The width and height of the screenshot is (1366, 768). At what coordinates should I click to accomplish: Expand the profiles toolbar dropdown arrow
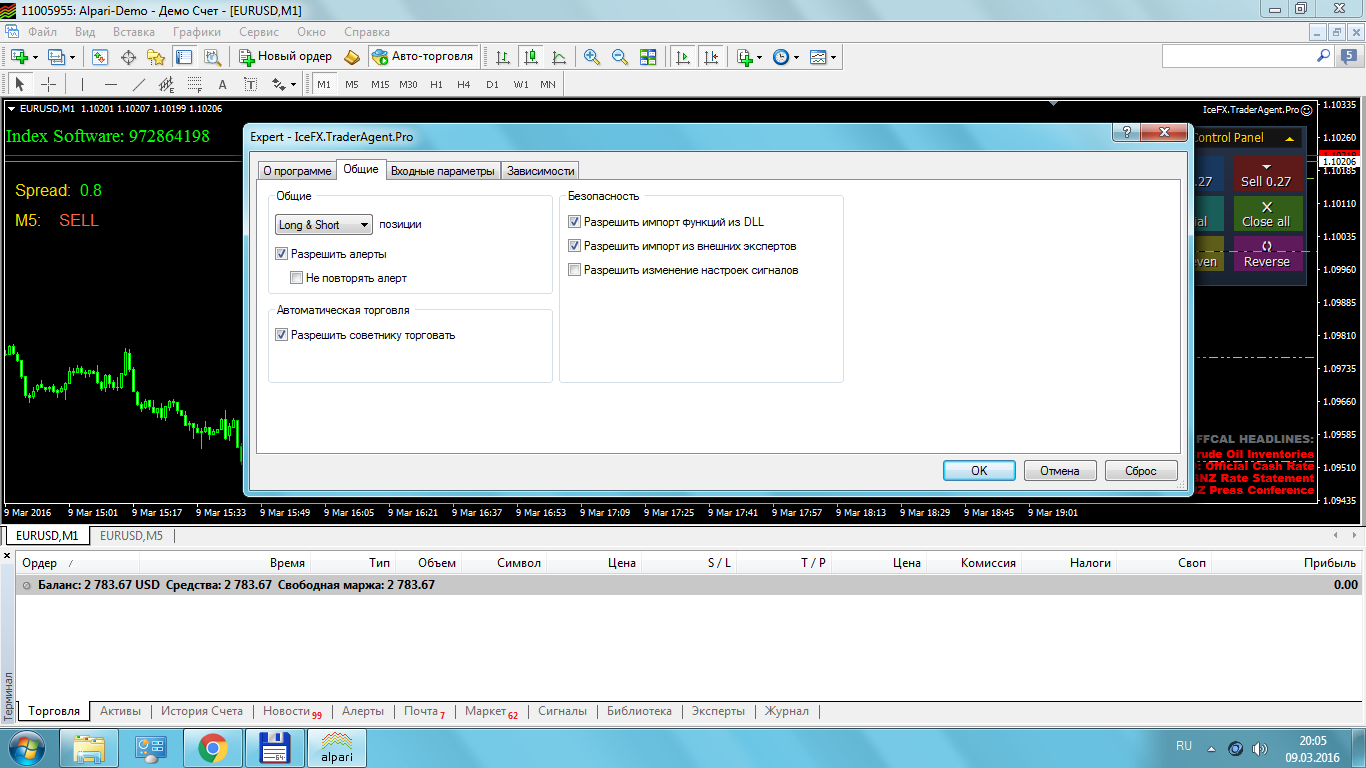point(72,57)
